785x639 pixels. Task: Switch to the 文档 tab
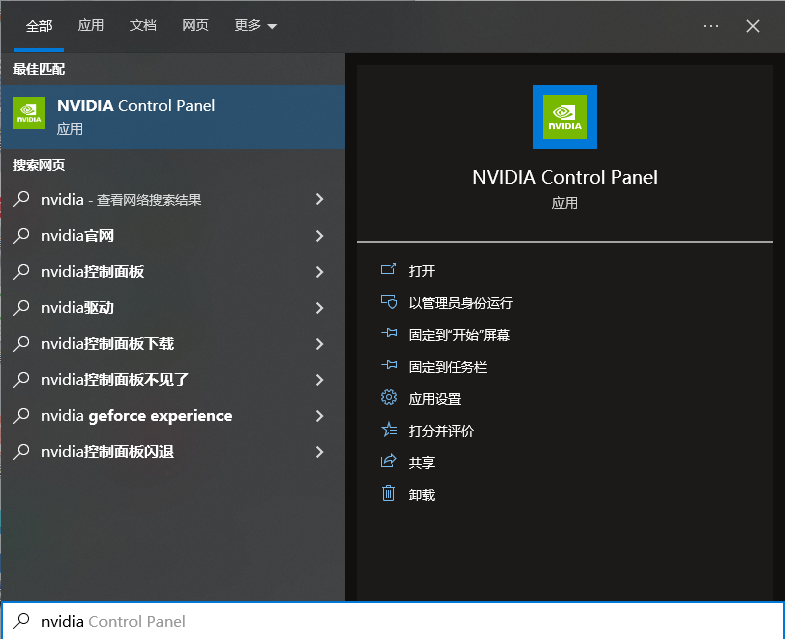pyautogui.click(x=143, y=25)
